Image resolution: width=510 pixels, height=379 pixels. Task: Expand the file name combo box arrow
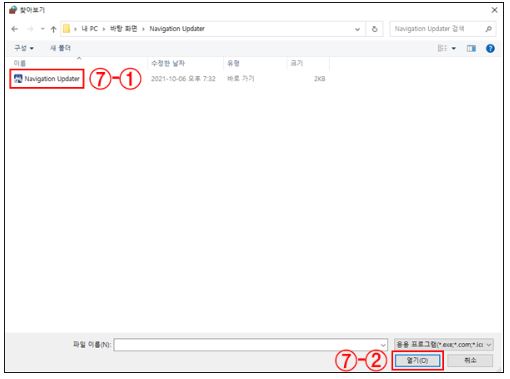[383, 345]
